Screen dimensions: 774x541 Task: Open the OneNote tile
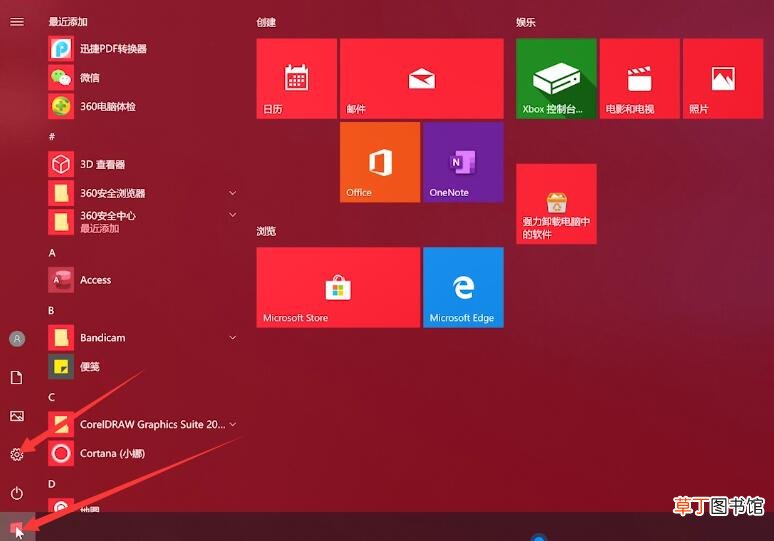click(x=463, y=162)
